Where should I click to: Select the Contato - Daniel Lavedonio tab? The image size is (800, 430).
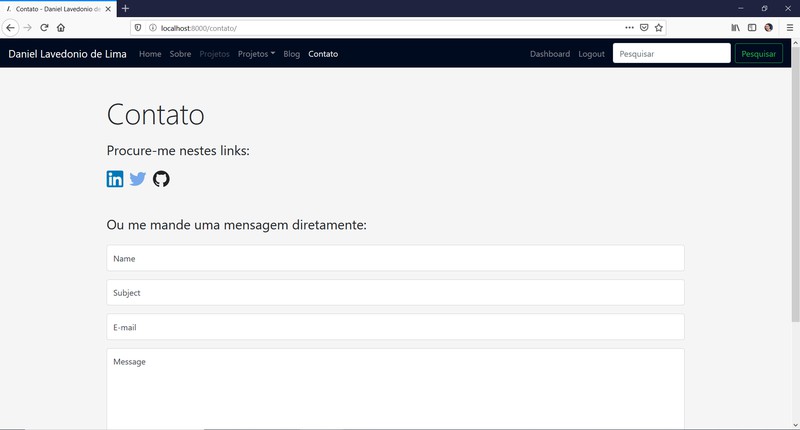click(58, 9)
